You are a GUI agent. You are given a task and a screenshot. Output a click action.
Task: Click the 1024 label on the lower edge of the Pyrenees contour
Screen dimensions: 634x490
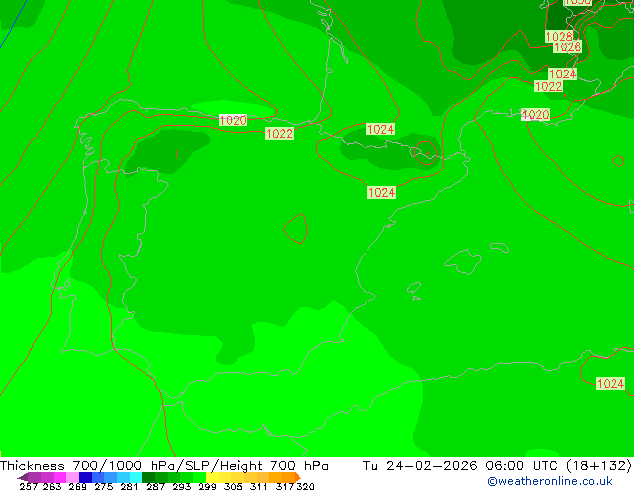point(381,192)
